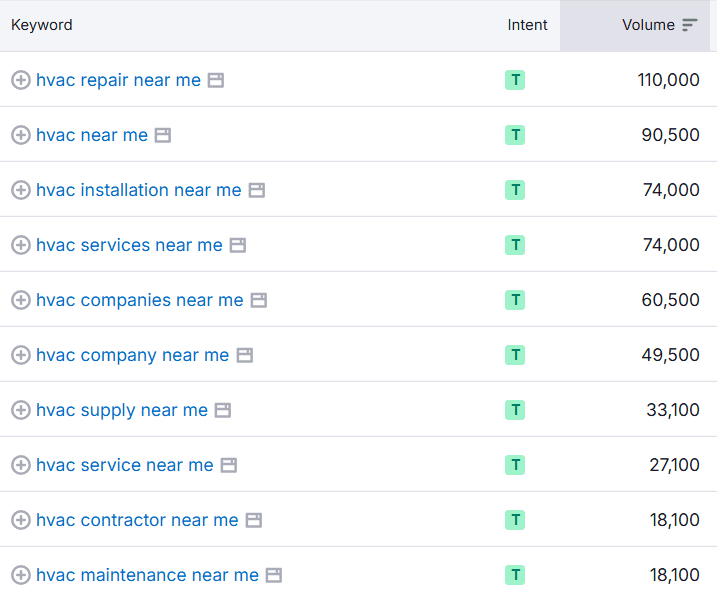Click intent T badge for 'hvac company near me'

(x=515, y=355)
